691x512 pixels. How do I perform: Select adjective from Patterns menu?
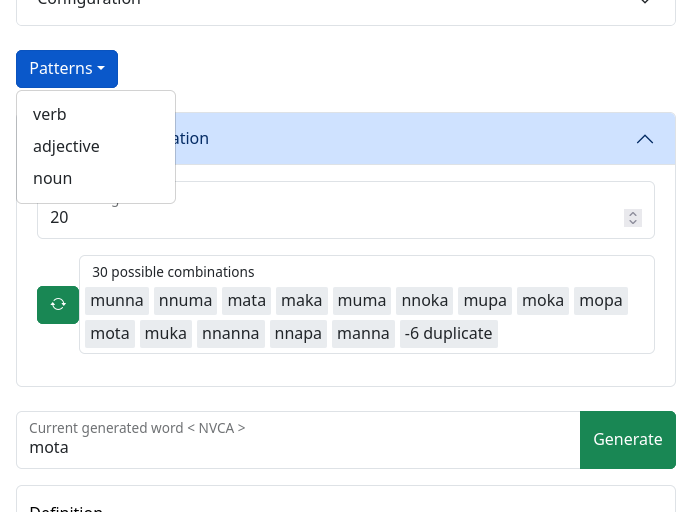point(66,147)
